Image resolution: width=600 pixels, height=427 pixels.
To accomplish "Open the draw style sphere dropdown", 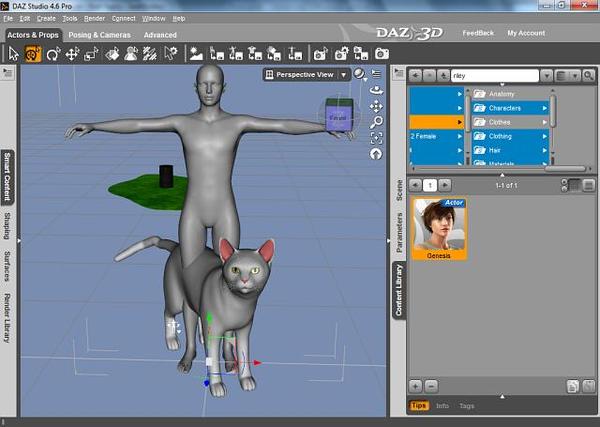I will 360,74.
